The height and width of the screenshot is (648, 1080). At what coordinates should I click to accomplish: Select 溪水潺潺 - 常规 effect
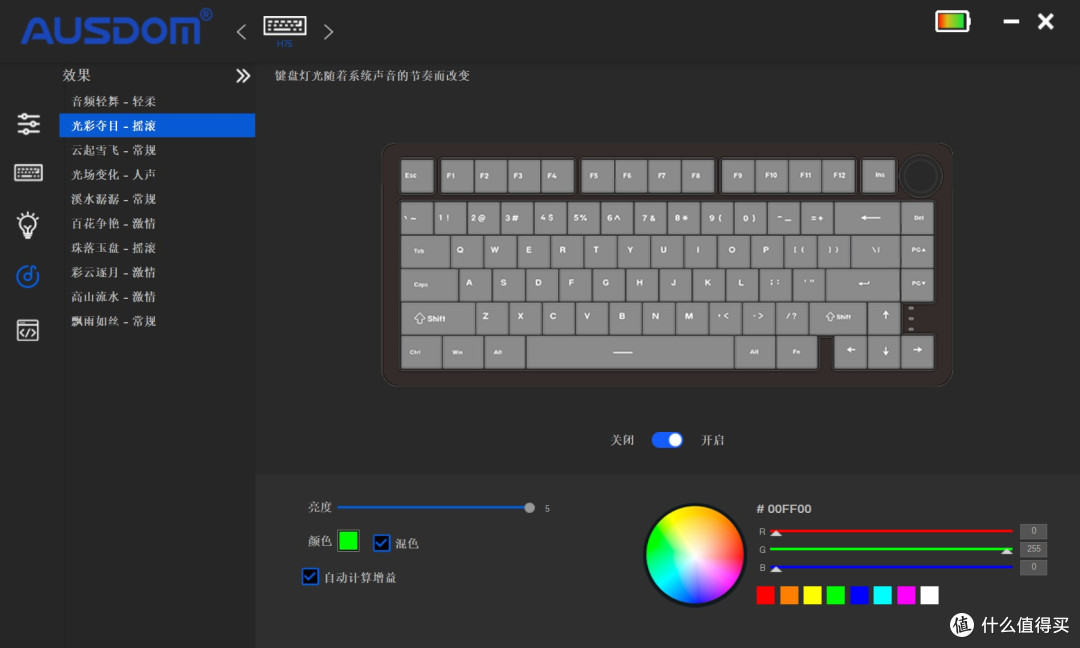tap(157, 199)
